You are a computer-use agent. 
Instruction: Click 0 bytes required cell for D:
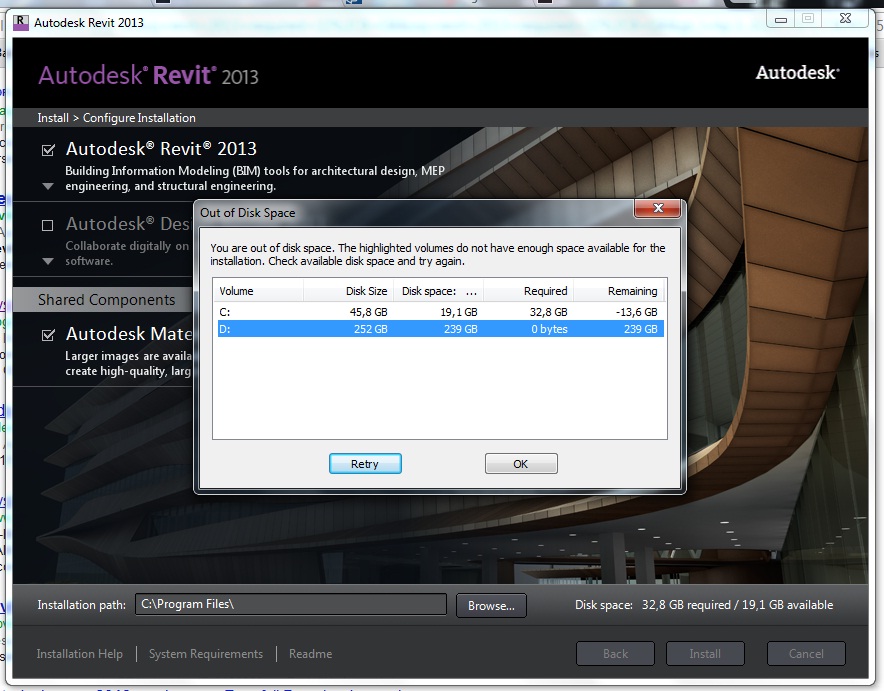click(549, 329)
